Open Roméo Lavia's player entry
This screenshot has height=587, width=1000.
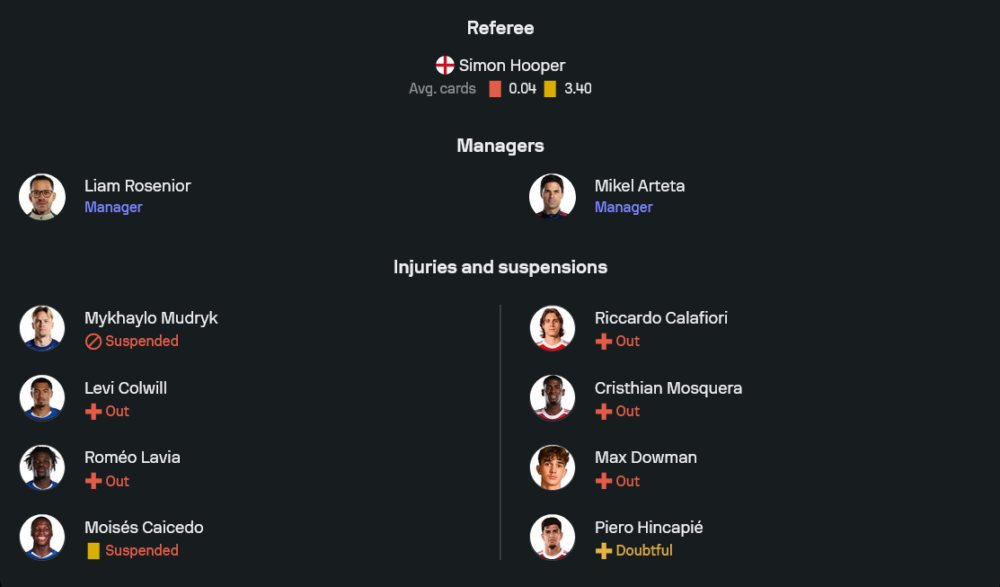tap(132, 458)
